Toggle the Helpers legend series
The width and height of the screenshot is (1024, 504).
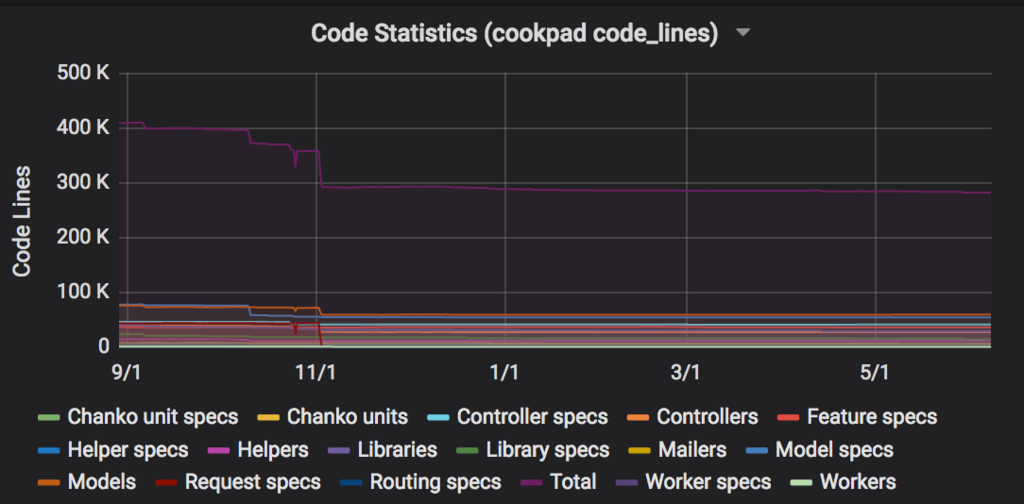pos(273,450)
